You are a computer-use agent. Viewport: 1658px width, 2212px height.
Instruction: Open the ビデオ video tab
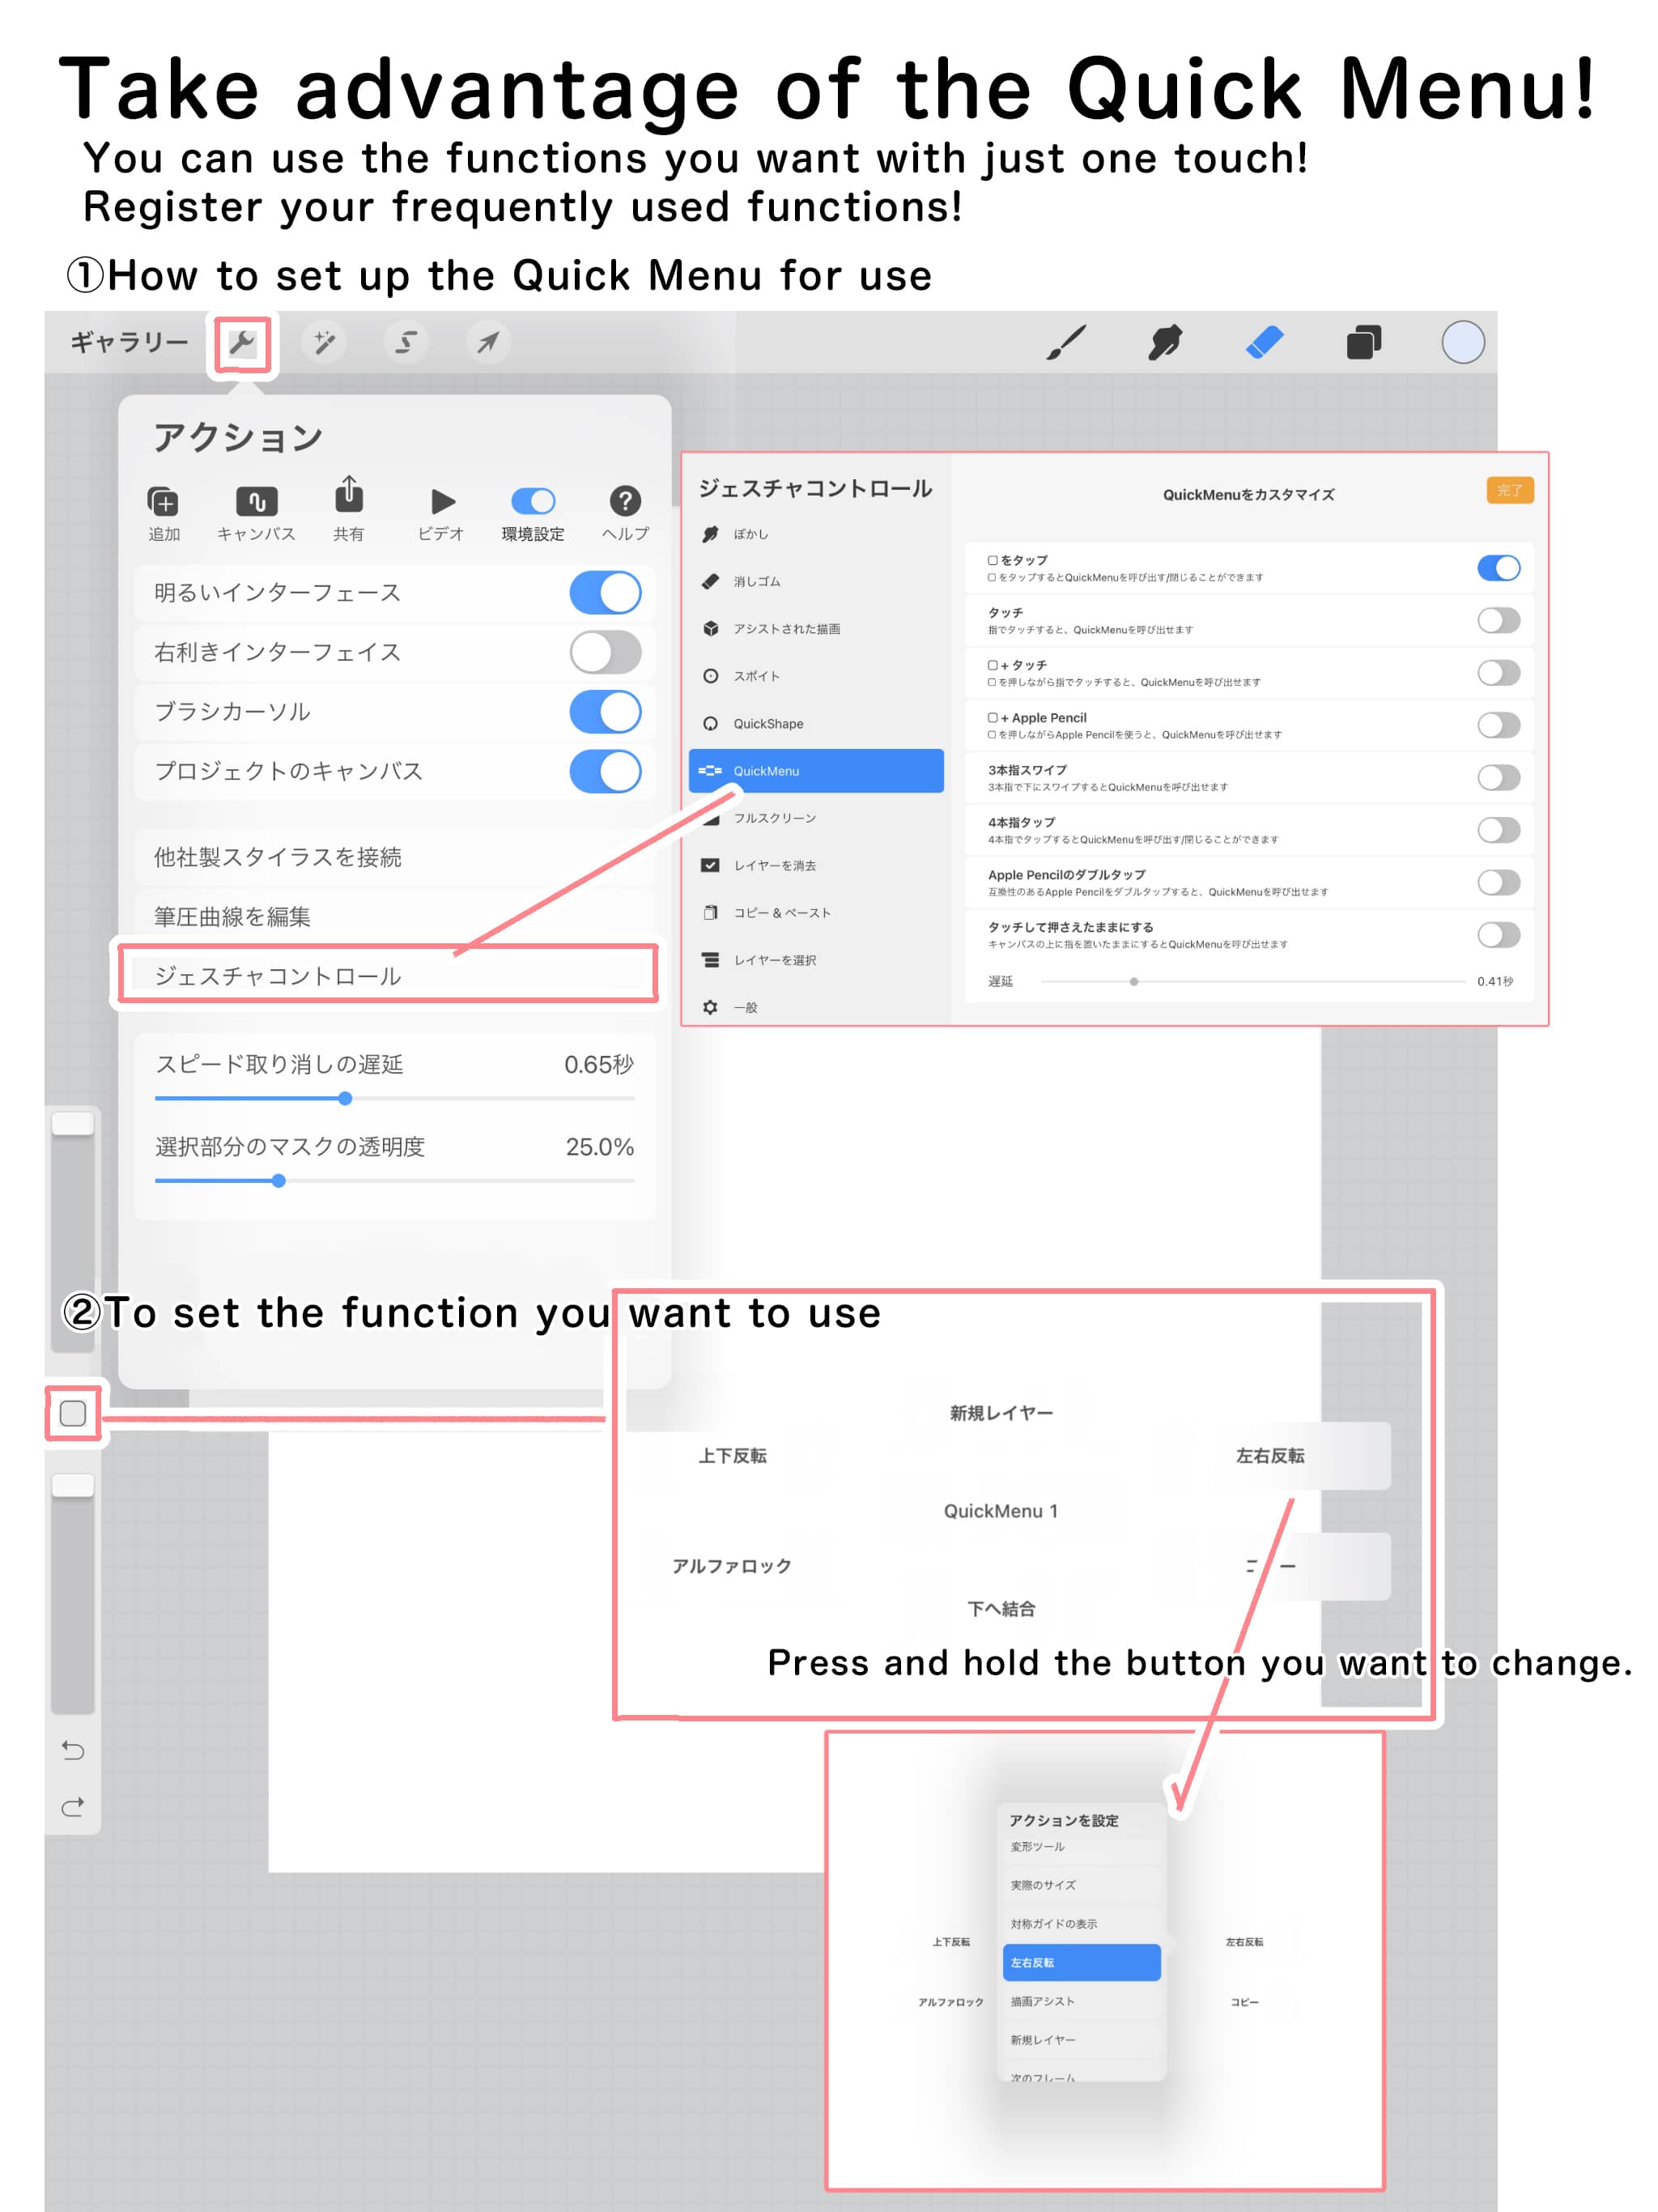[441, 514]
